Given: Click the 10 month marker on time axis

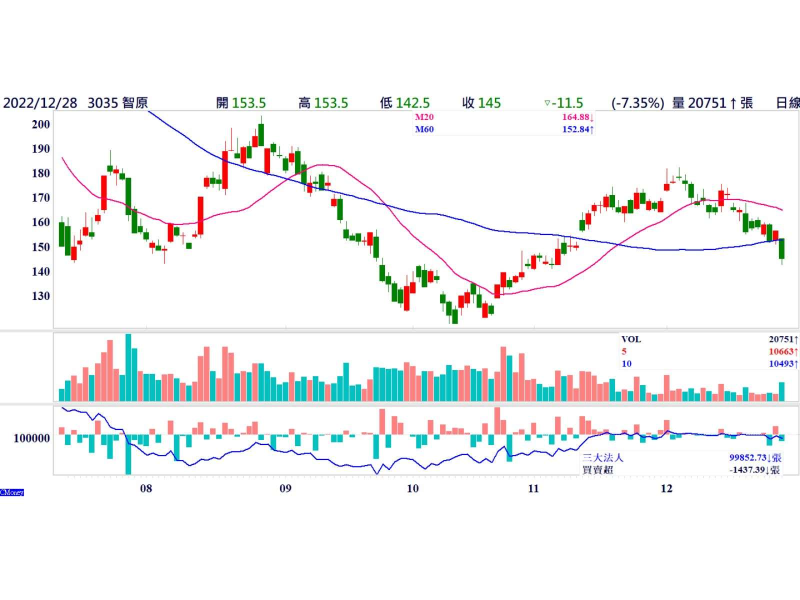Looking at the screenshot, I should pos(412,489).
